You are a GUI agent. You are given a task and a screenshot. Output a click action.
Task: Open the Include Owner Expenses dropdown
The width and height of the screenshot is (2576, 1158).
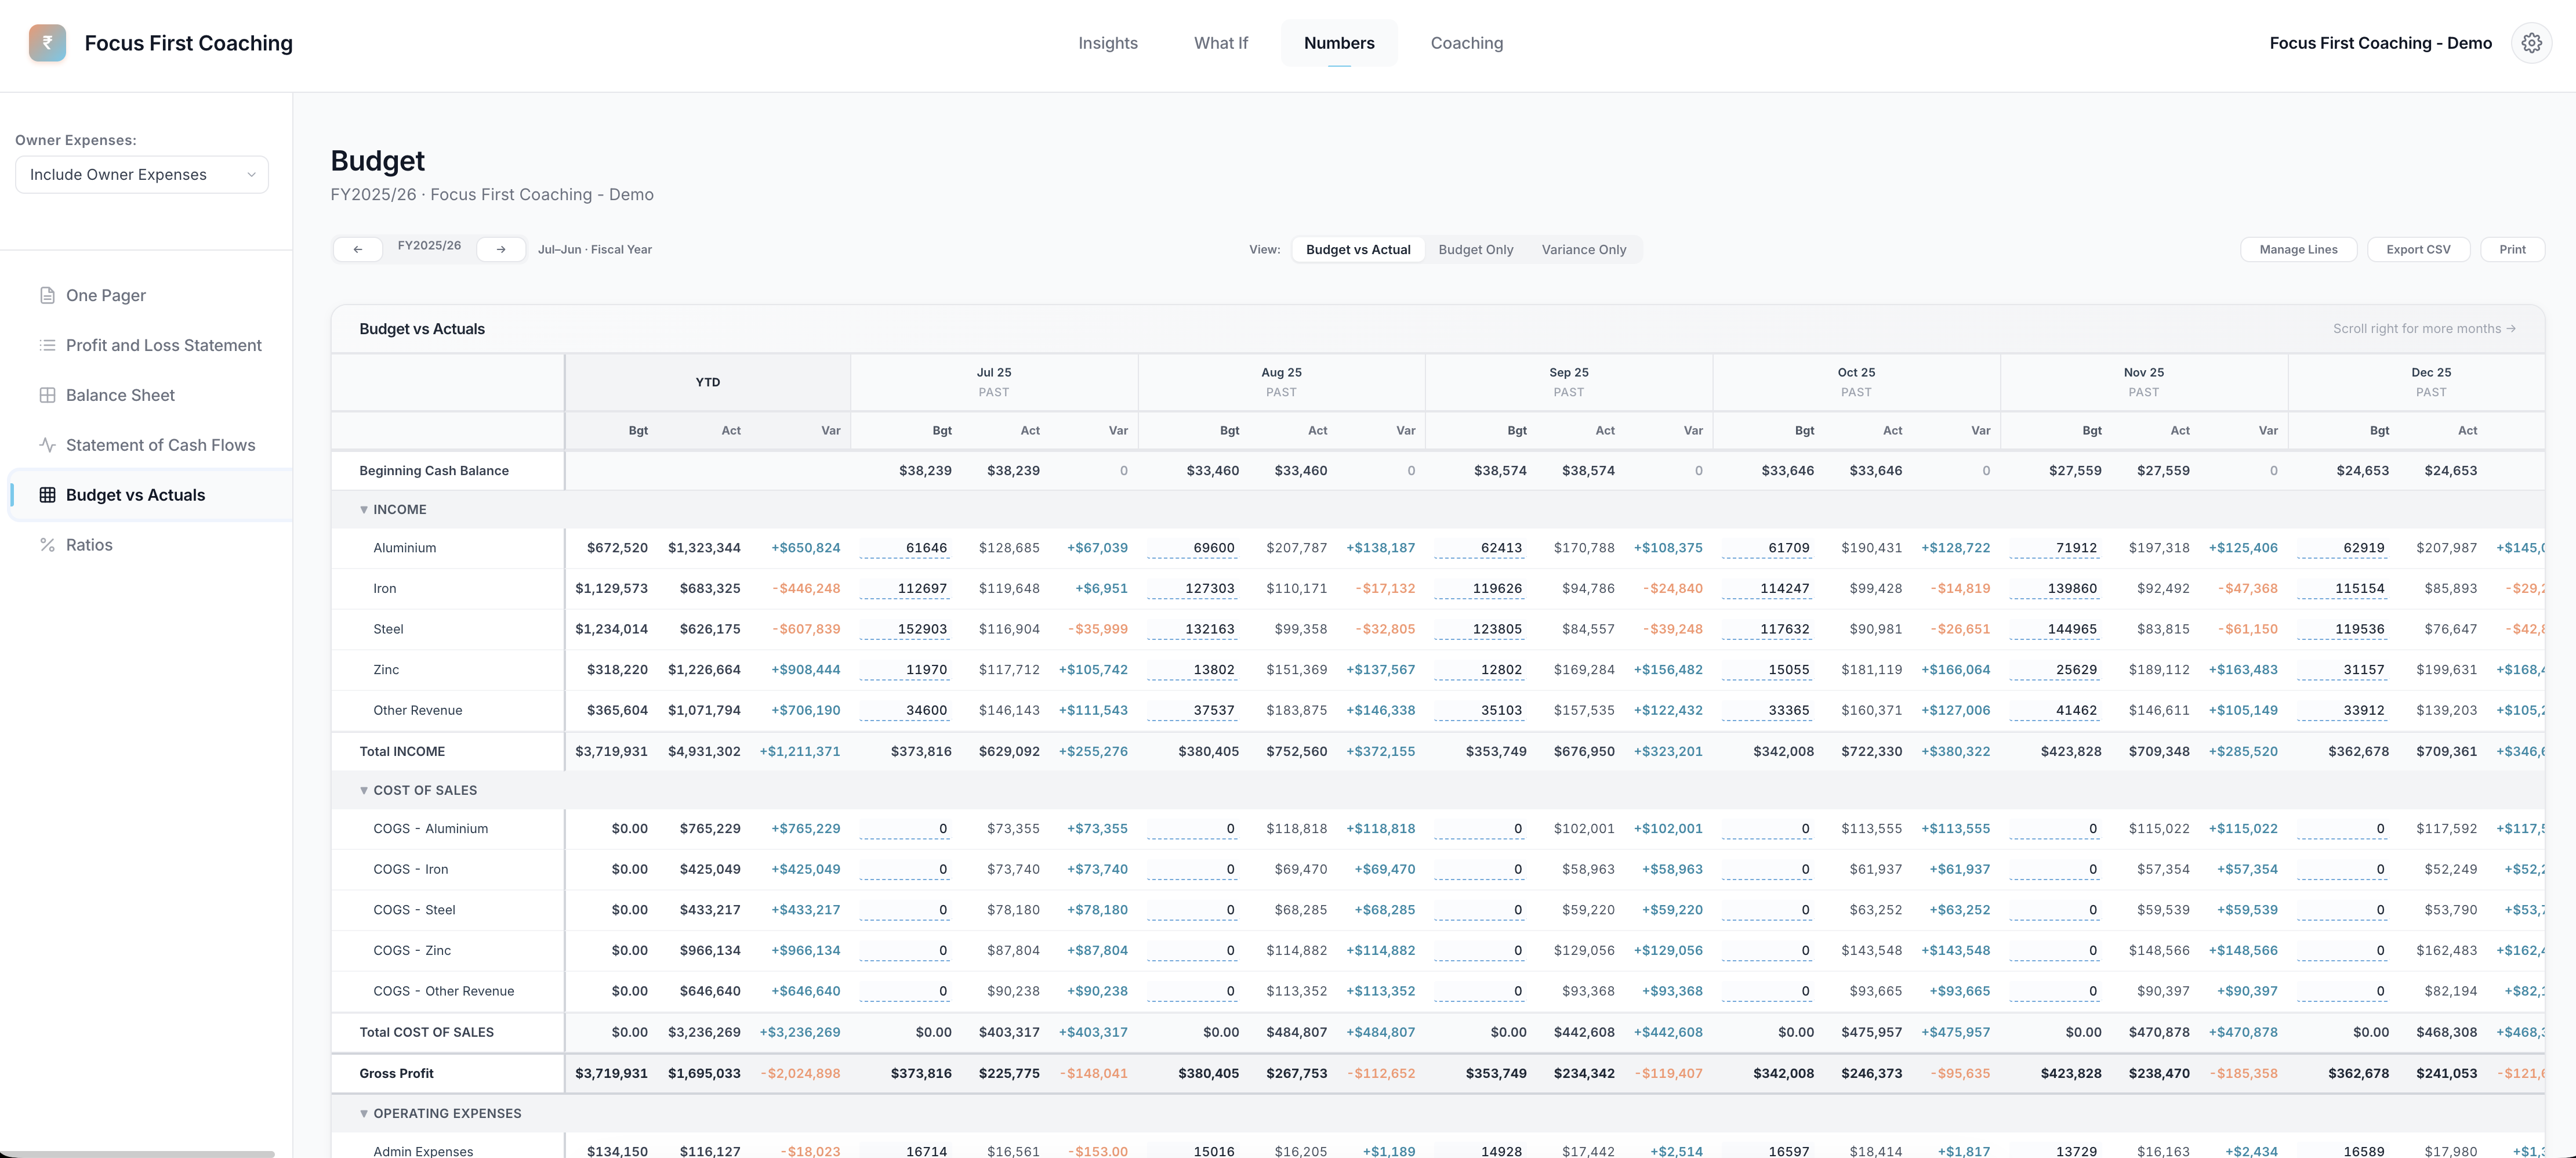point(141,174)
